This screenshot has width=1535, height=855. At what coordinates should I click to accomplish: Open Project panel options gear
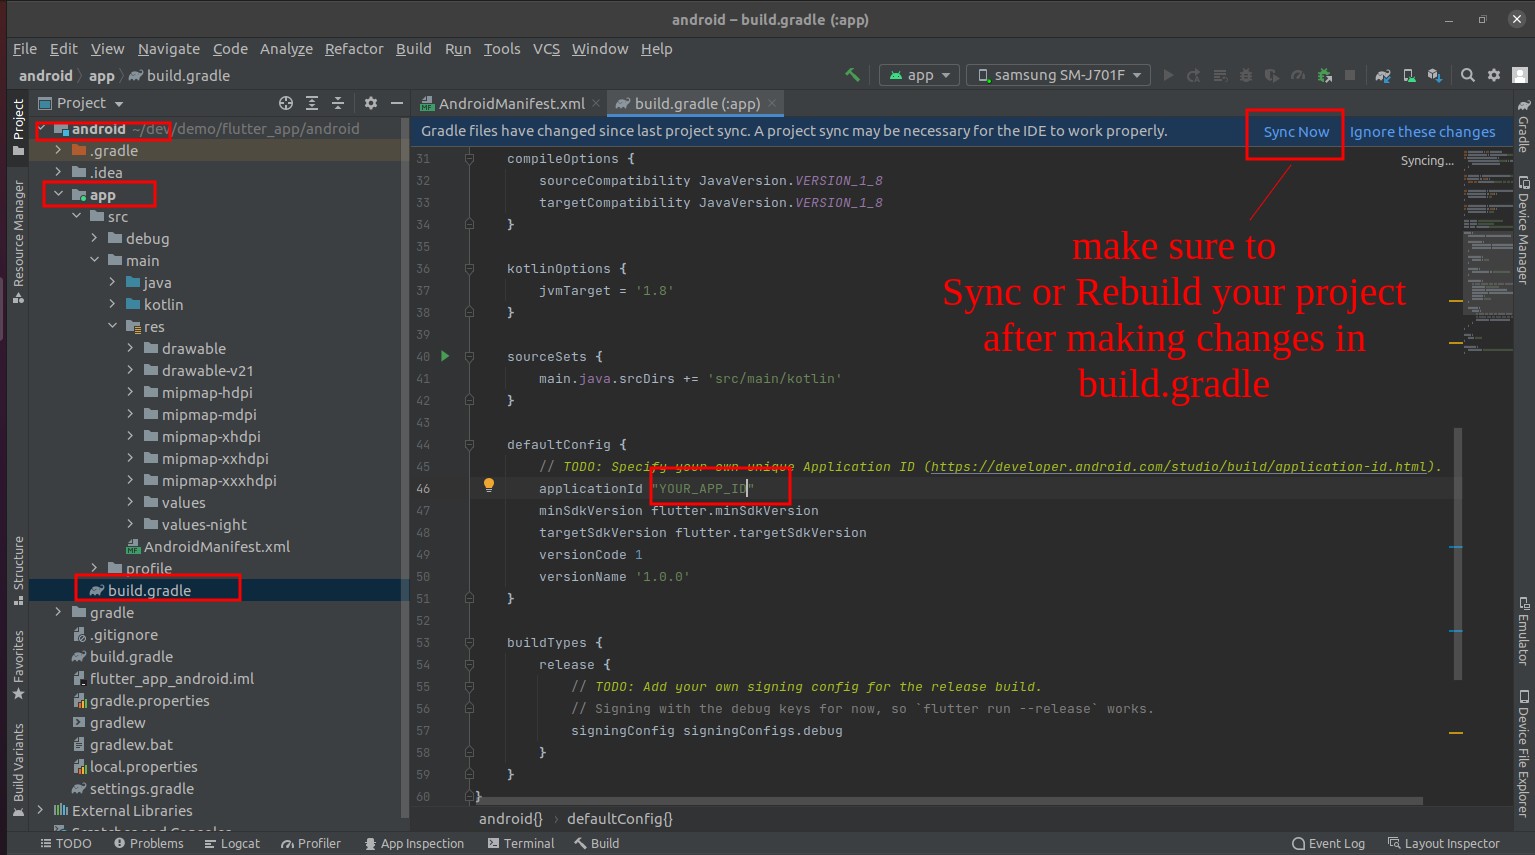tap(371, 103)
